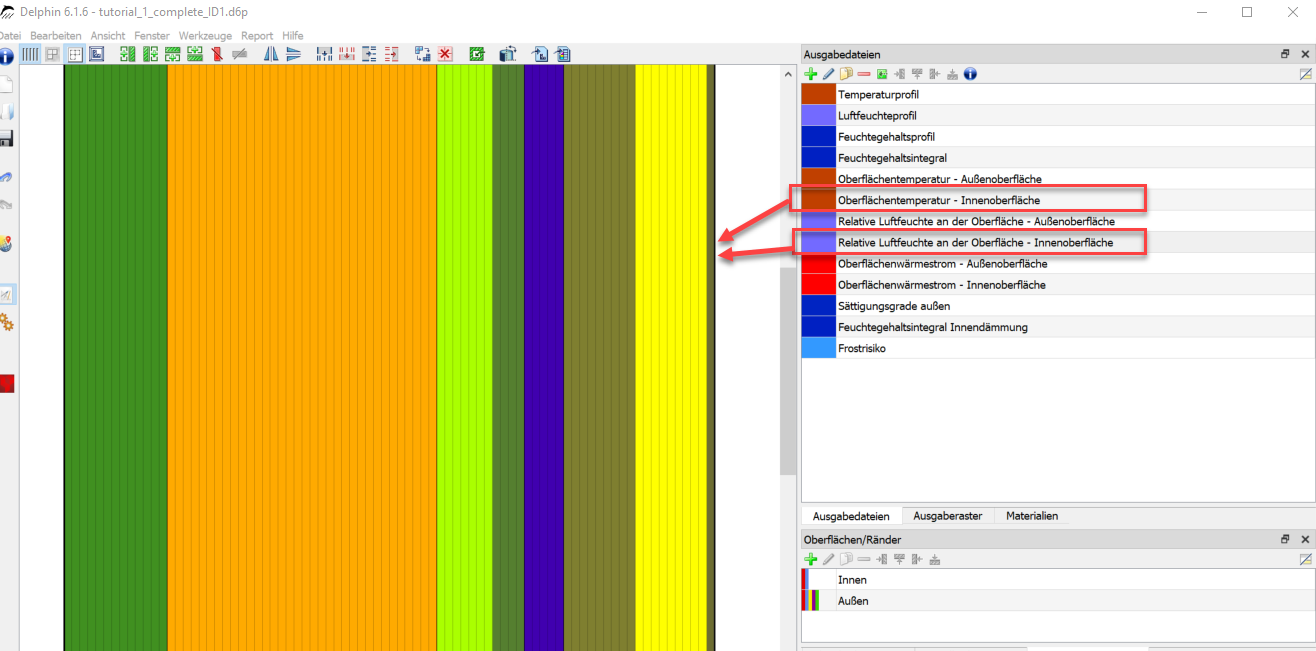Undock the Oberflächen/Ränder panel
Viewport: 1316px width, 651px height.
(1286, 539)
